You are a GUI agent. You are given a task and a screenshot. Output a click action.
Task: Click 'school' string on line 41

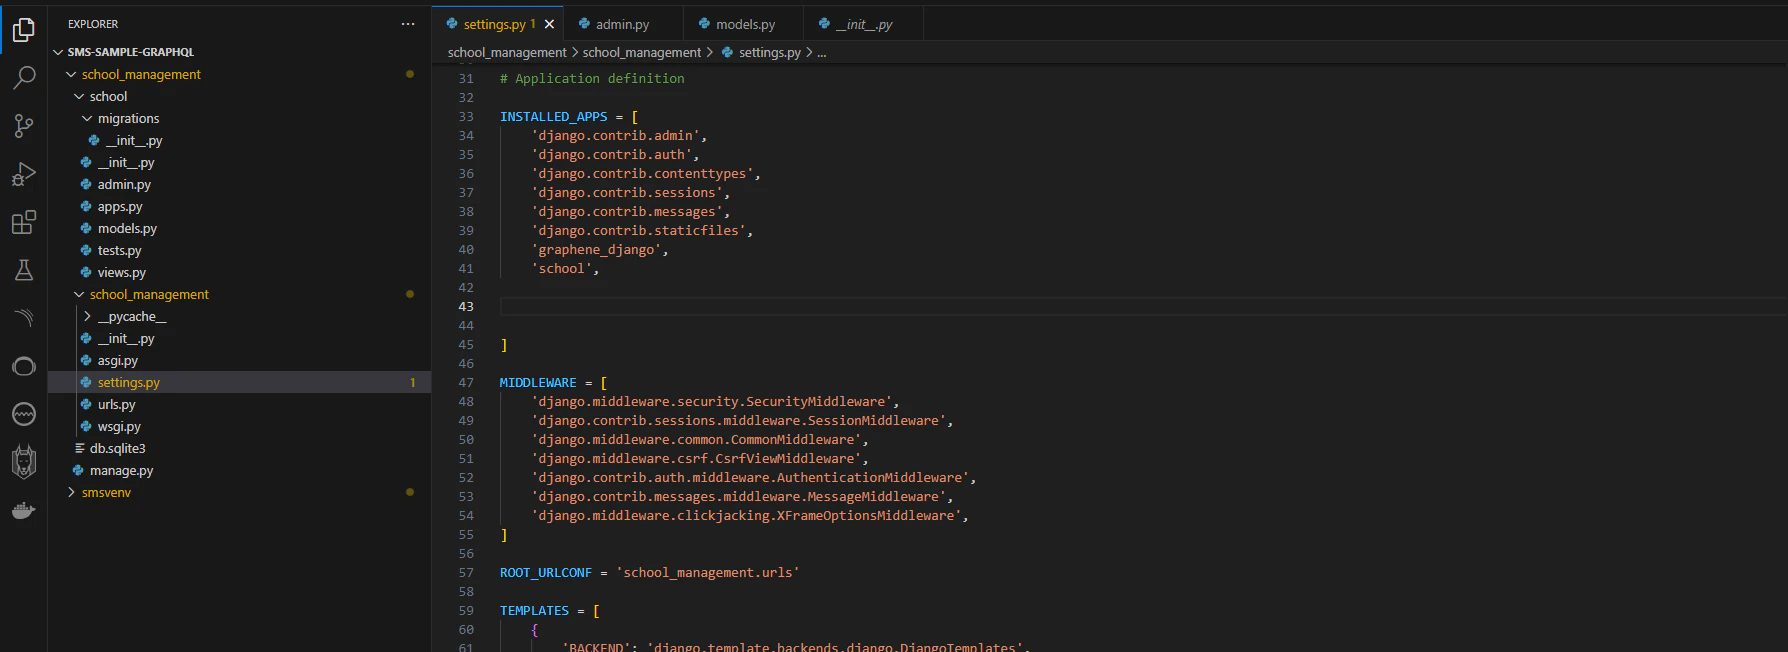561,268
